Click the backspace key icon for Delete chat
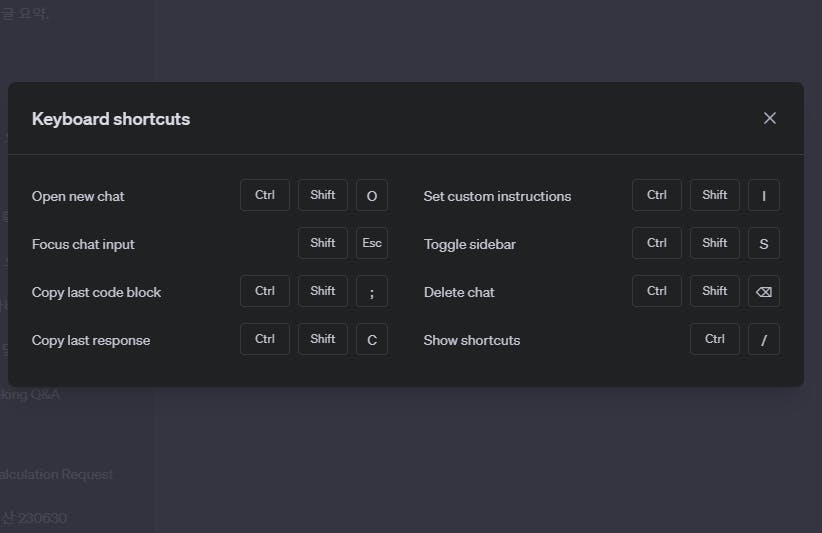 (764, 292)
